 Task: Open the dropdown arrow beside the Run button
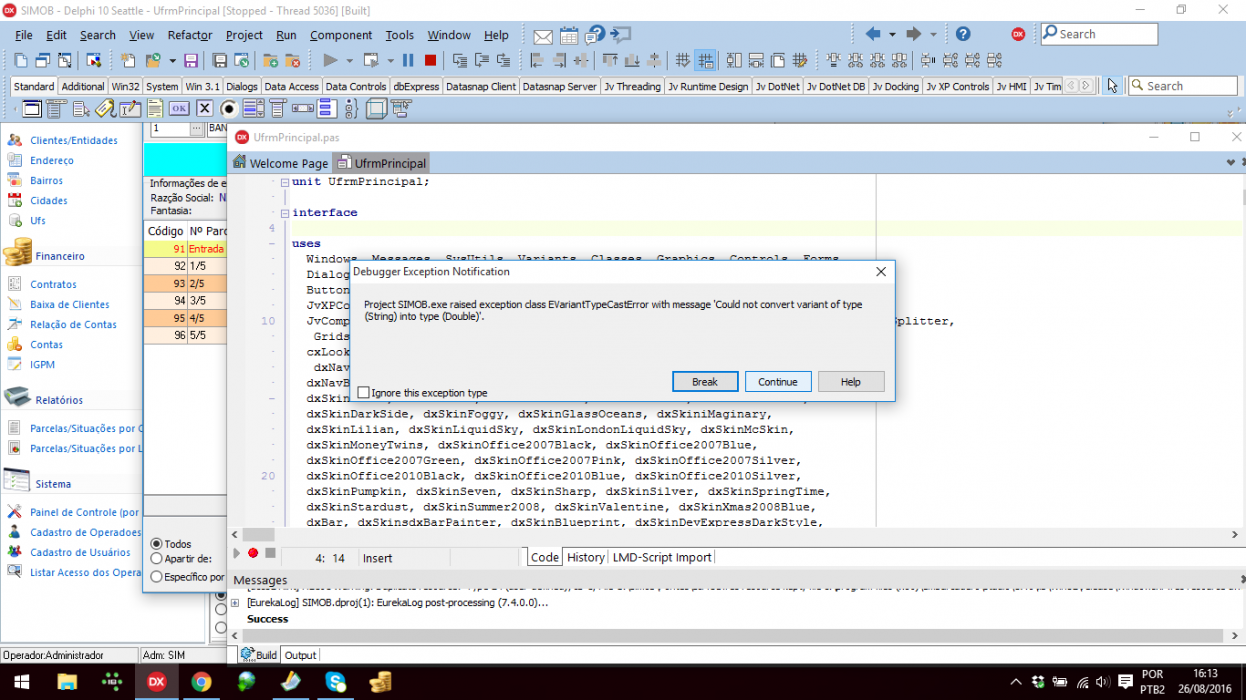coord(349,61)
